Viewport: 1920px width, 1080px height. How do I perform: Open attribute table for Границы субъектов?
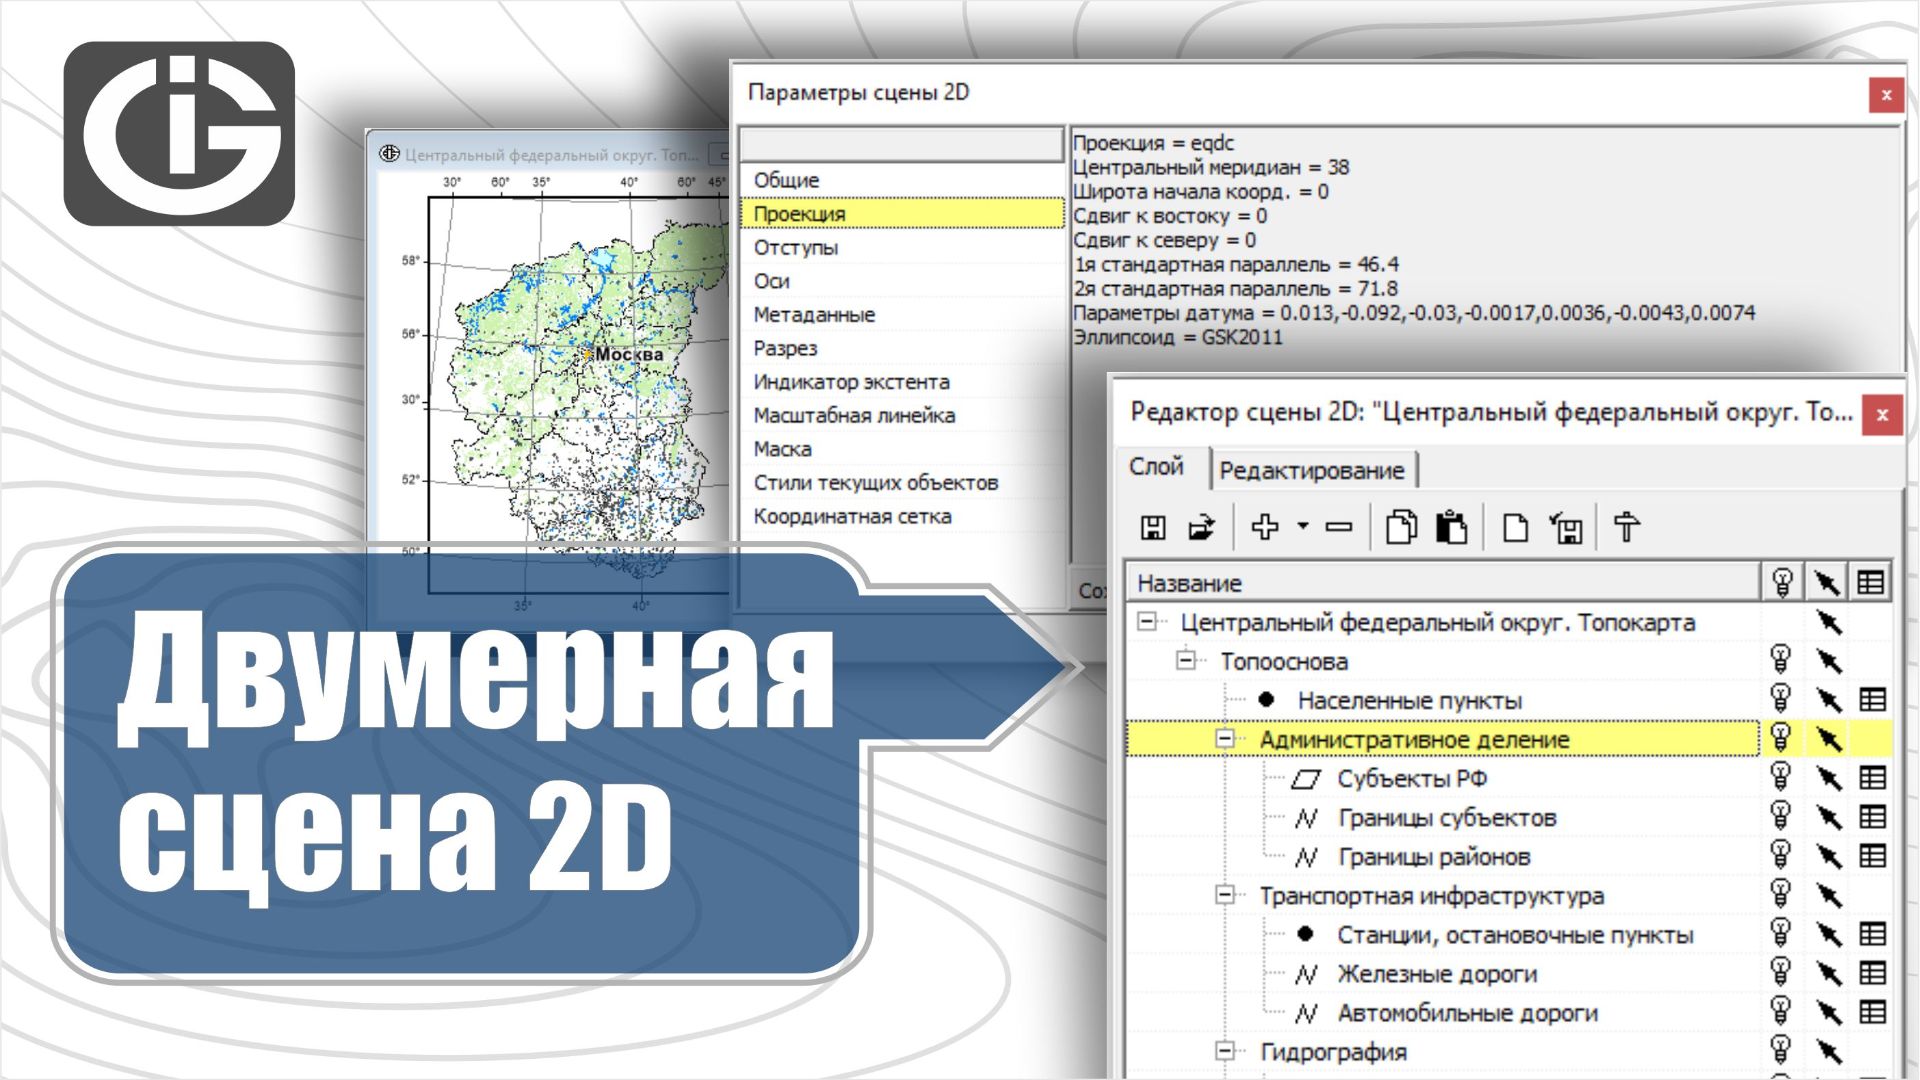pyautogui.click(x=1872, y=816)
